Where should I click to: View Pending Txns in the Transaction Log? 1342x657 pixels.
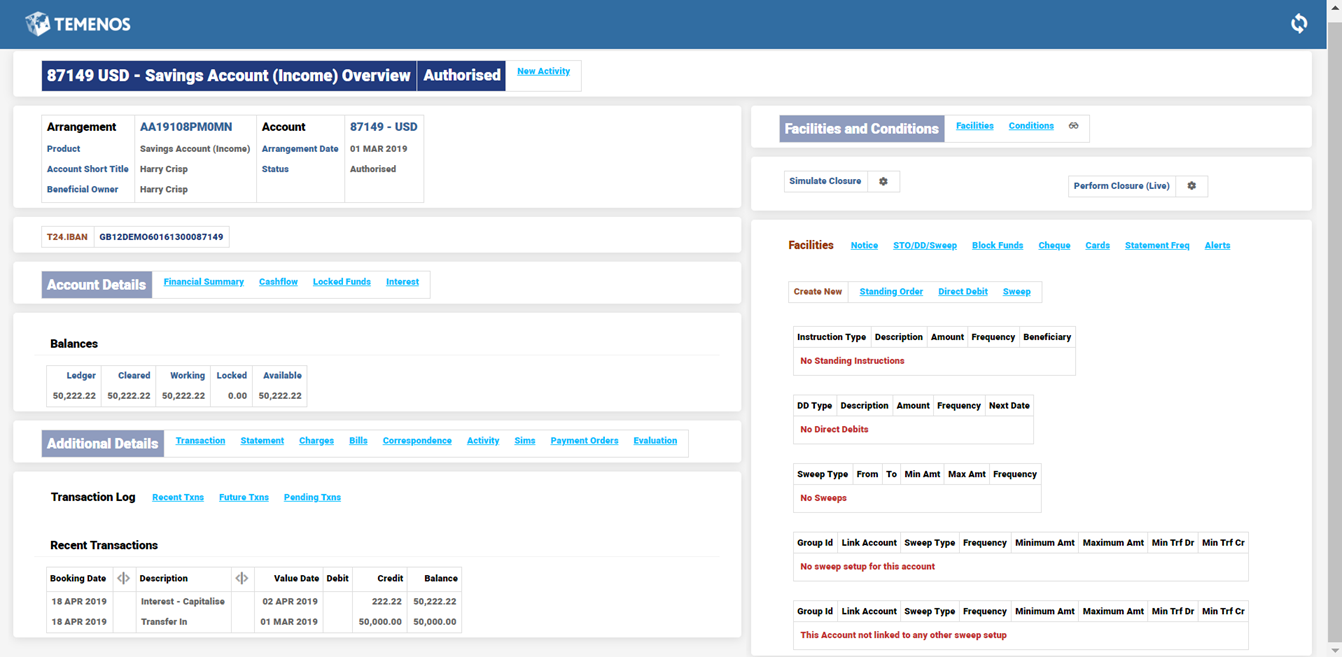(x=312, y=497)
